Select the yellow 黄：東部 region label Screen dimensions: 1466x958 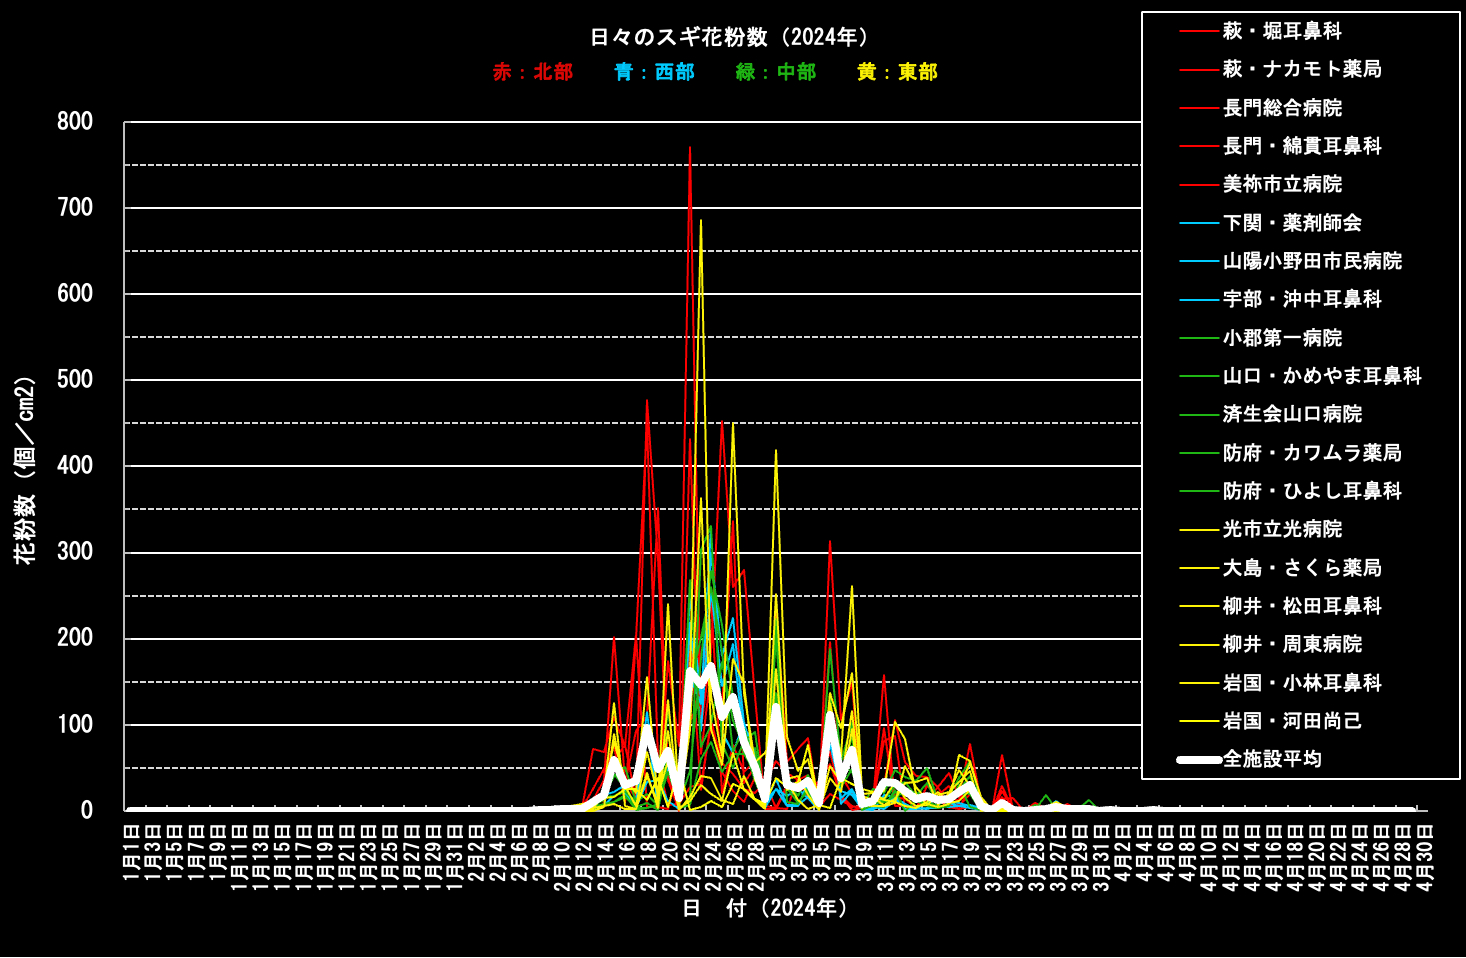click(x=898, y=72)
